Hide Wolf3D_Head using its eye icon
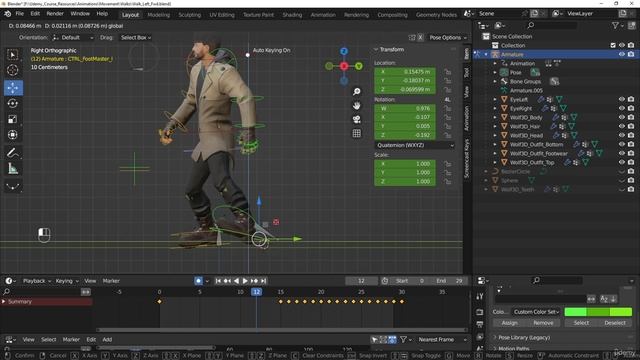Image resolution: width=640 pixels, height=360 pixels. click(x=622, y=135)
